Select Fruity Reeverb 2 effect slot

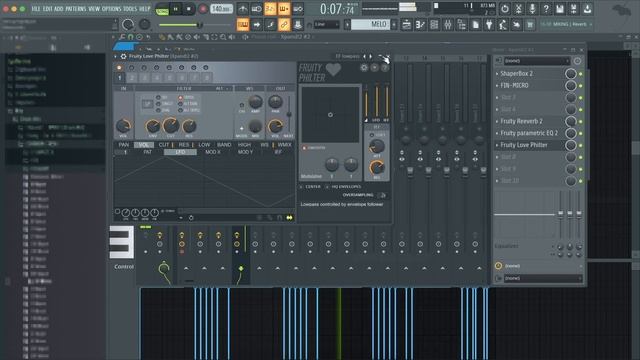(x=521, y=121)
